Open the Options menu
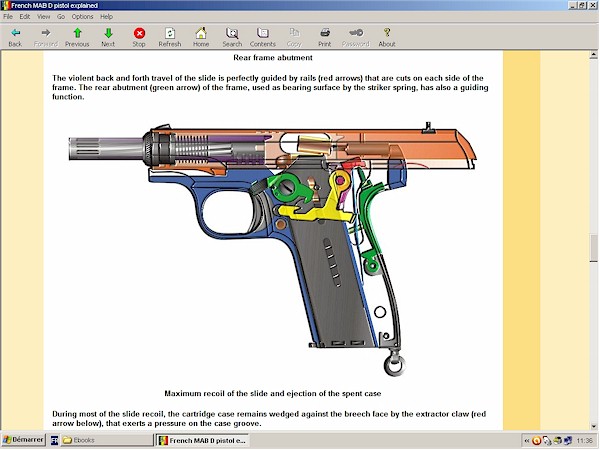The height and width of the screenshot is (450, 600). 82,16
